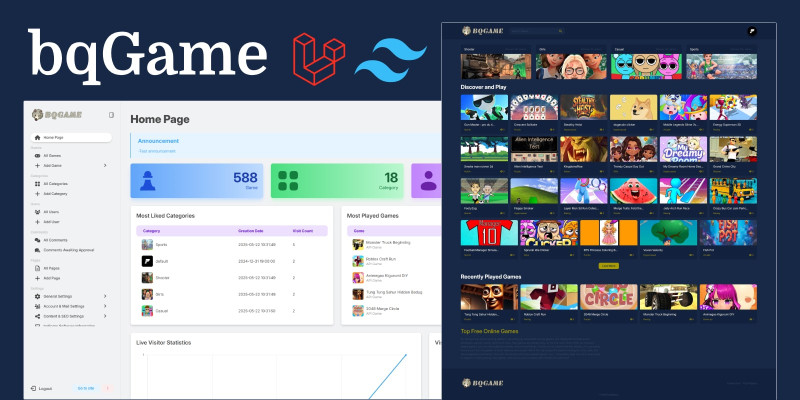Expand the Add Game submenu chevron
800x400 pixels.
click(105, 166)
